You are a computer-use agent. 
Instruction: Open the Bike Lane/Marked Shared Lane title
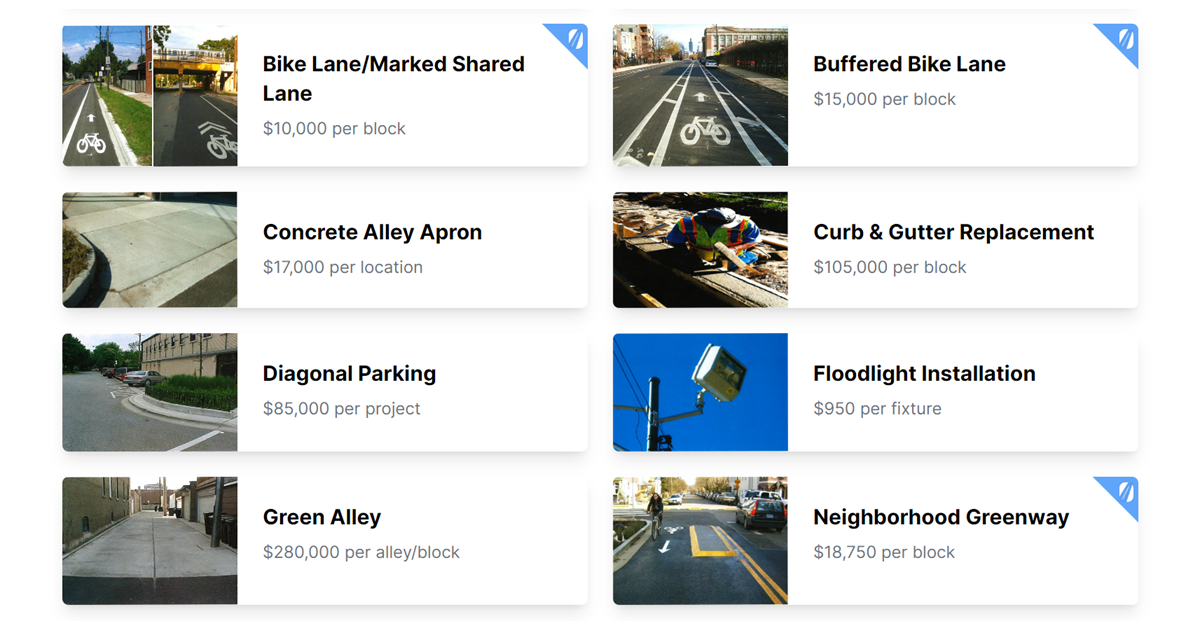[x=393, y=78]
